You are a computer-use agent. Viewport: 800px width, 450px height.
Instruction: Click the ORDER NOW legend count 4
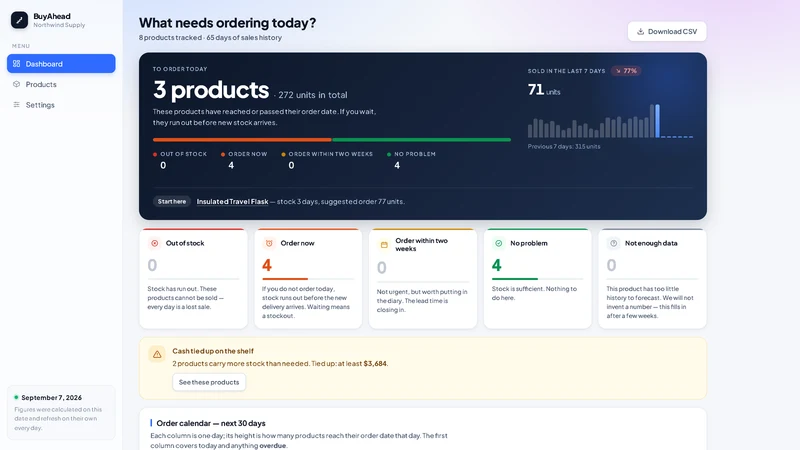(231, 165)
